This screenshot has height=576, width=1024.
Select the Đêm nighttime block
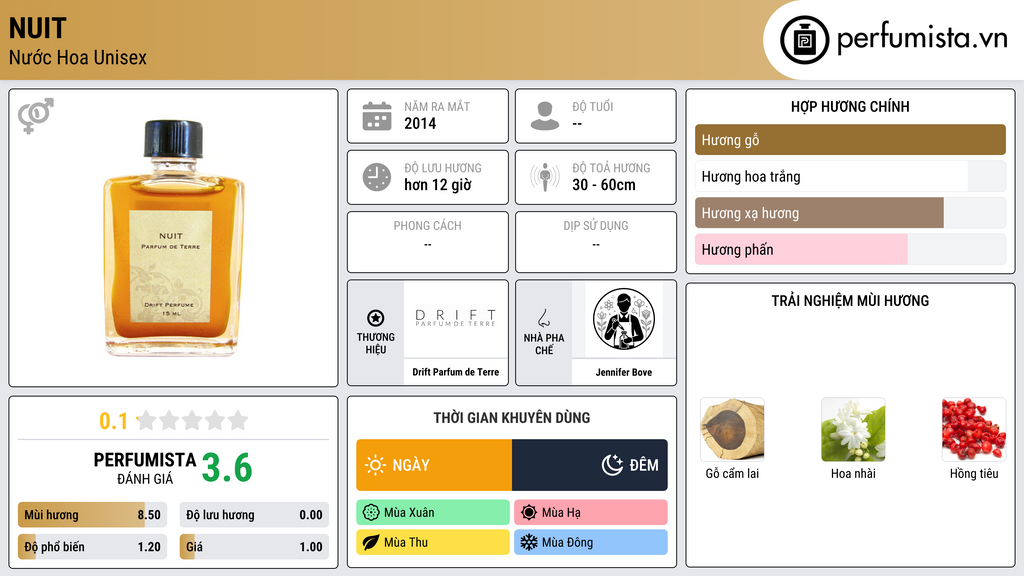click(x=590, y=465)
